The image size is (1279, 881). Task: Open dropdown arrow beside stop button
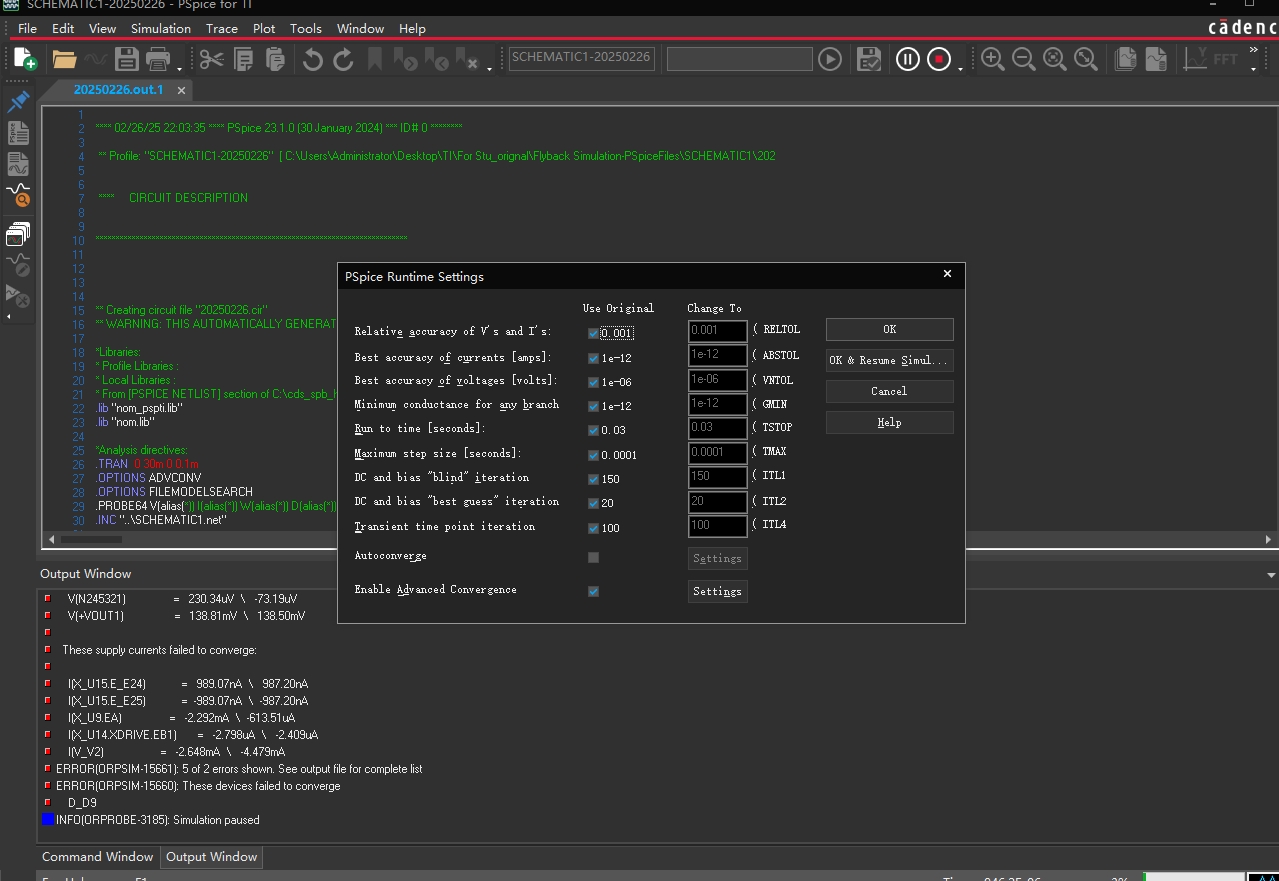coord(960,68)
